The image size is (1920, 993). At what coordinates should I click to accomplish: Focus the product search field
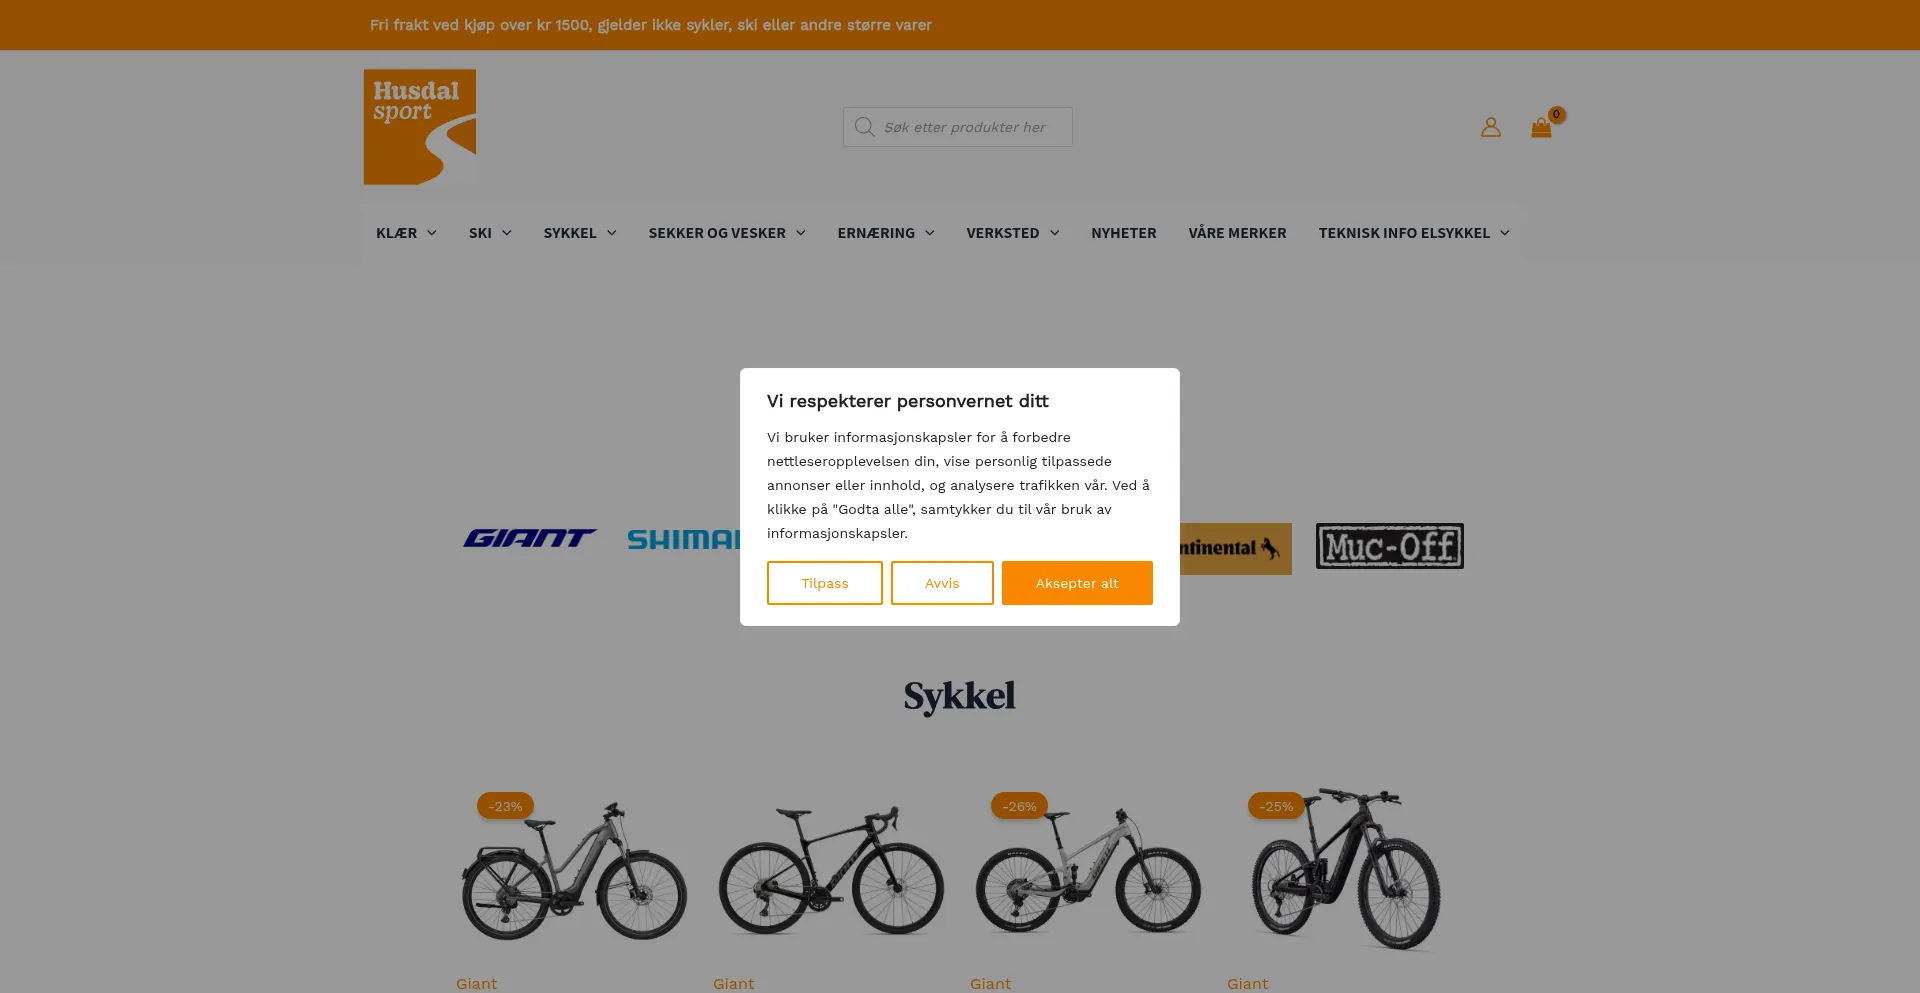tap(958, 127)
